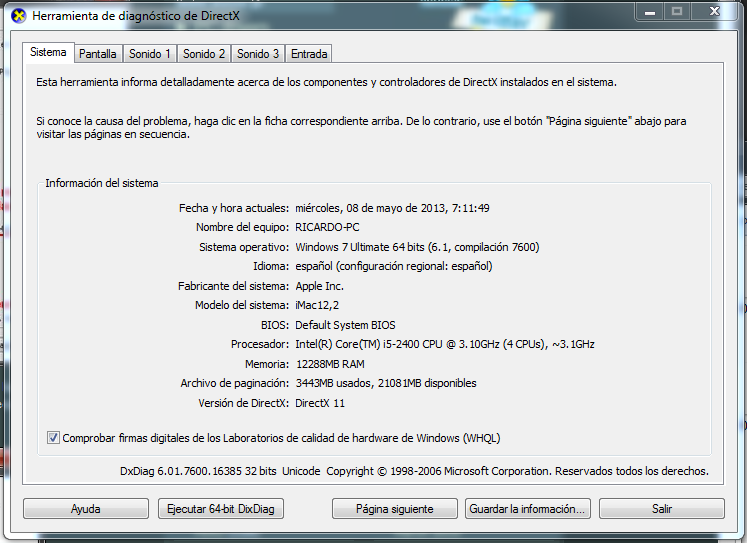Click the DirectX 11 version value

point(320,403)
